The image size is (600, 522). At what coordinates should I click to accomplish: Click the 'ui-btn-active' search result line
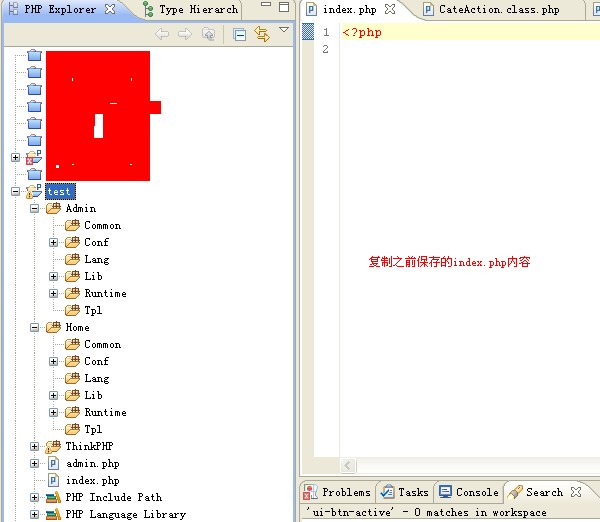[x=426, y=512]
